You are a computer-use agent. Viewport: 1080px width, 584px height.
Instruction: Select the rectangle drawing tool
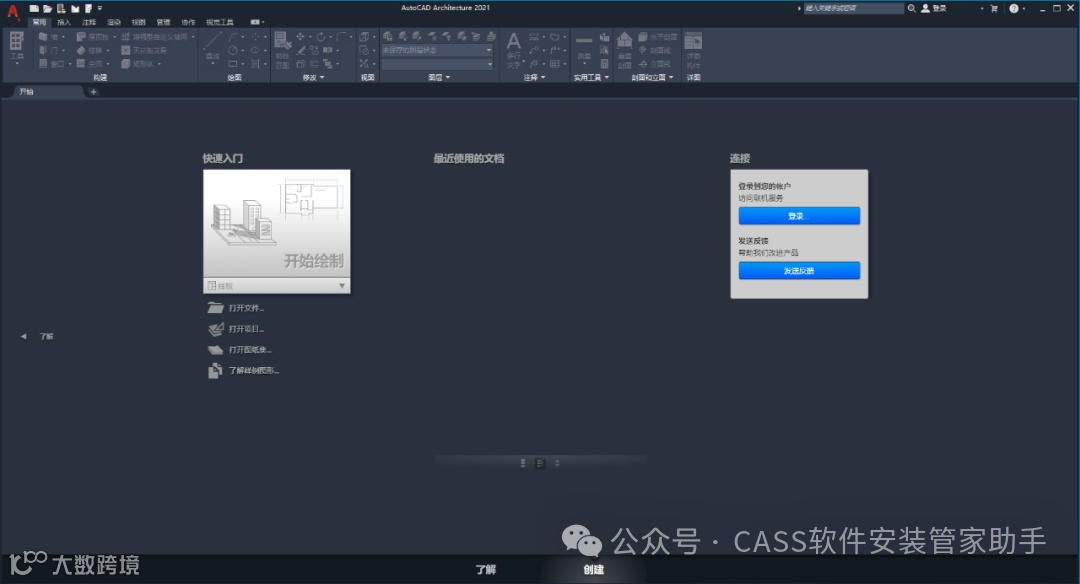[x=233, y=63]
